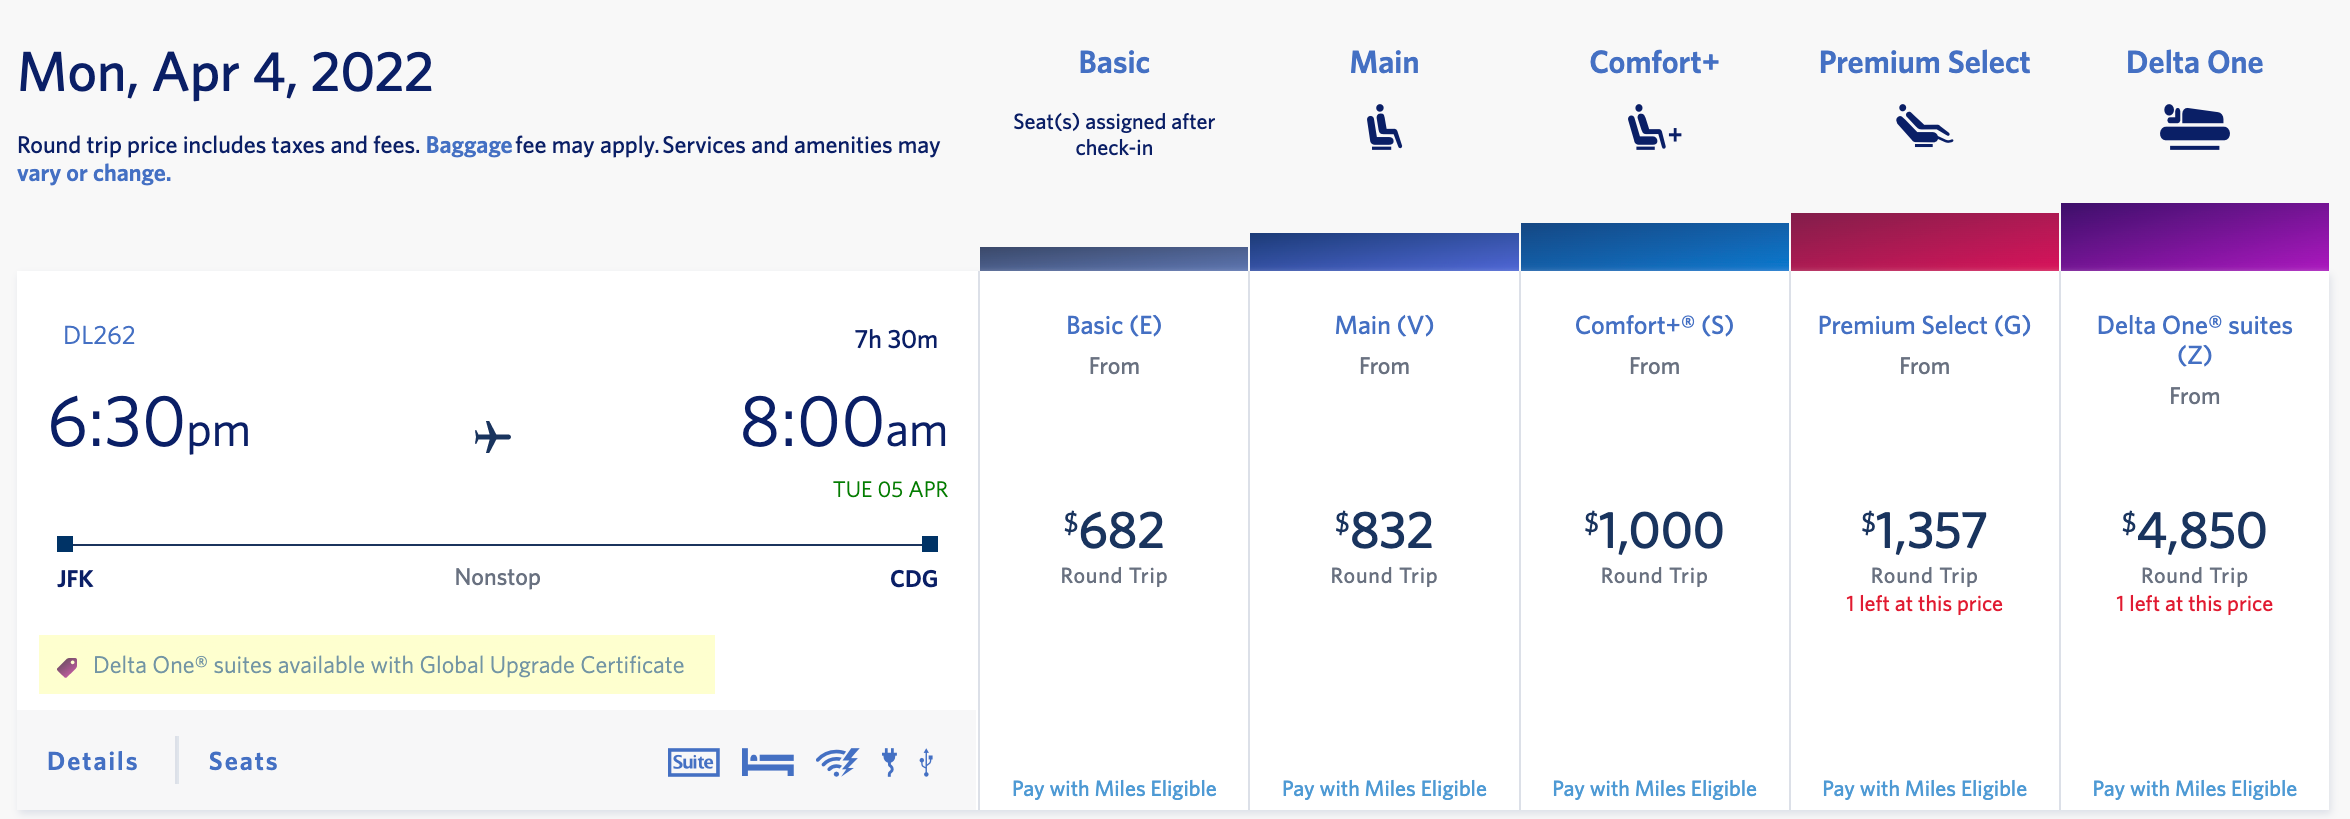
Task: Select the USB port amenity icon
Action: pyautogui.click(x=928, y=761)
